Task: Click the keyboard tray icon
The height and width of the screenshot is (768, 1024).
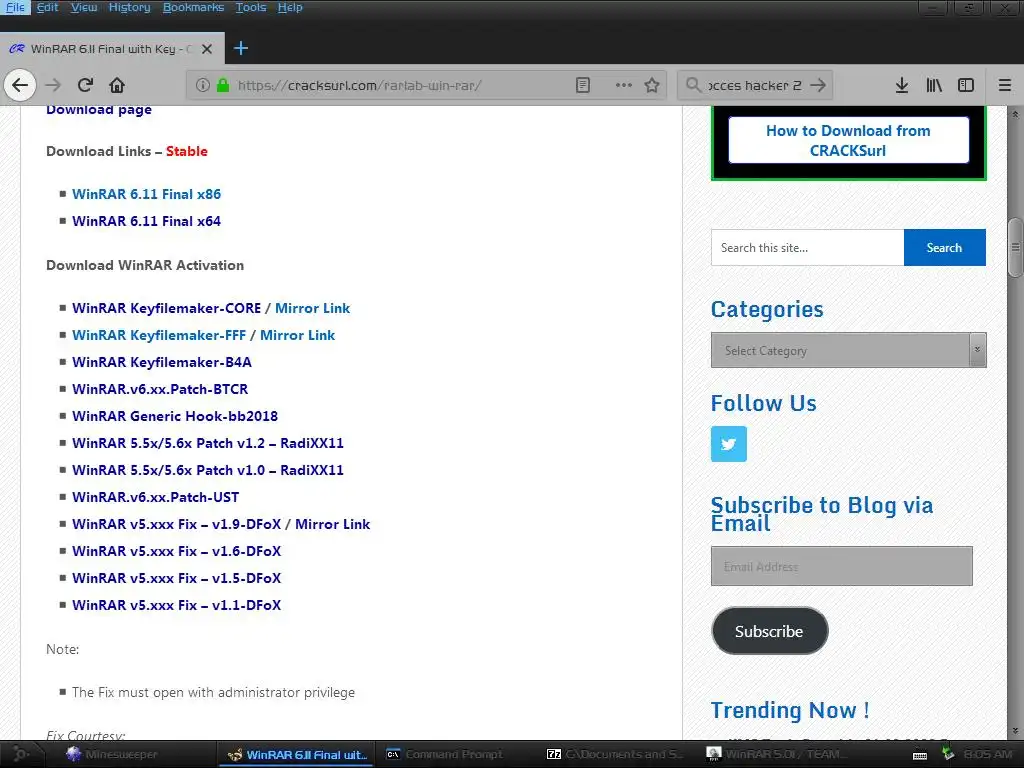Action: 920,756
